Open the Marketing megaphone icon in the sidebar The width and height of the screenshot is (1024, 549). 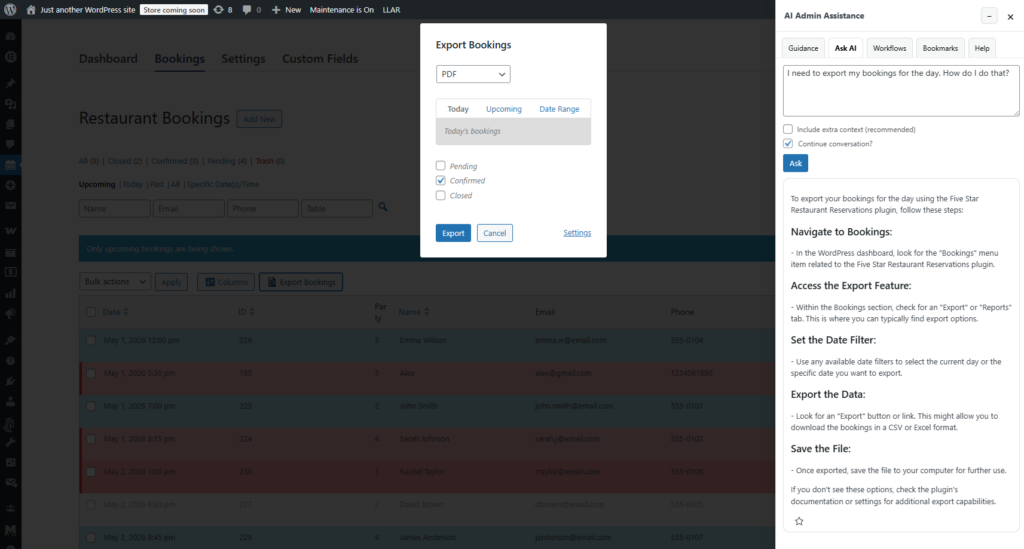point(10,314)
